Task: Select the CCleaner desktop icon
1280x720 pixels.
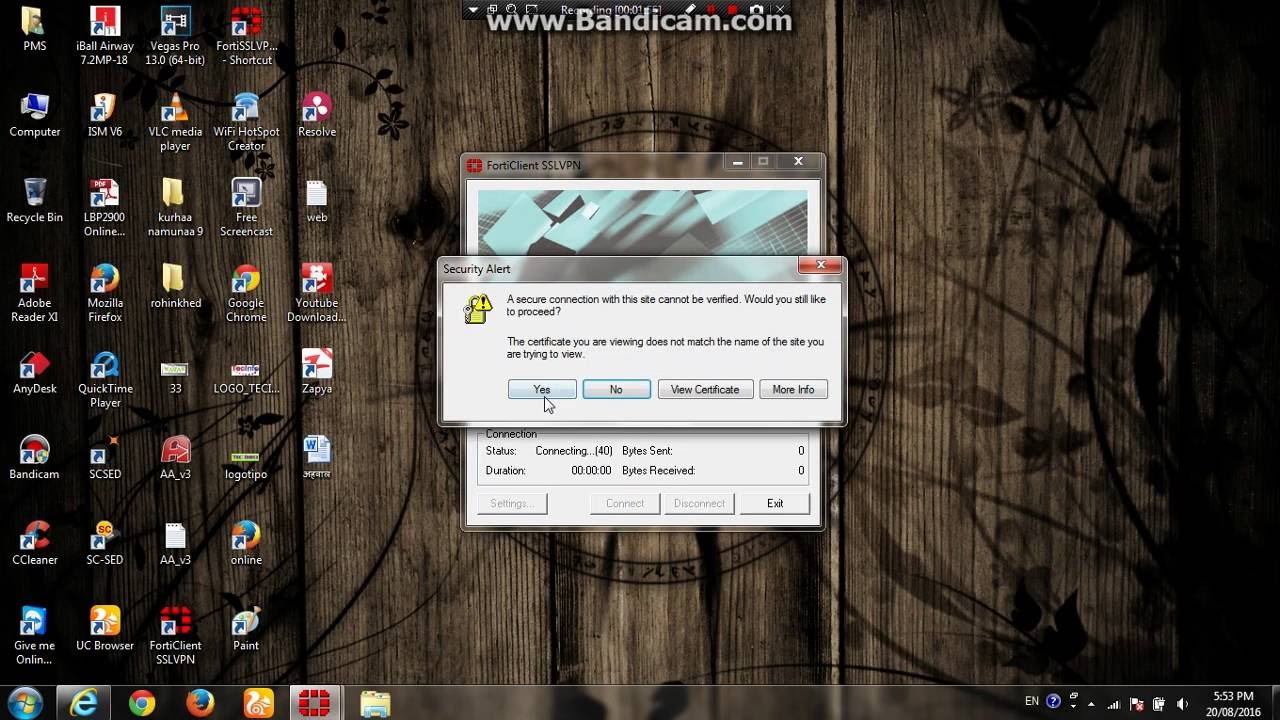Action: (x=35, y=543)
